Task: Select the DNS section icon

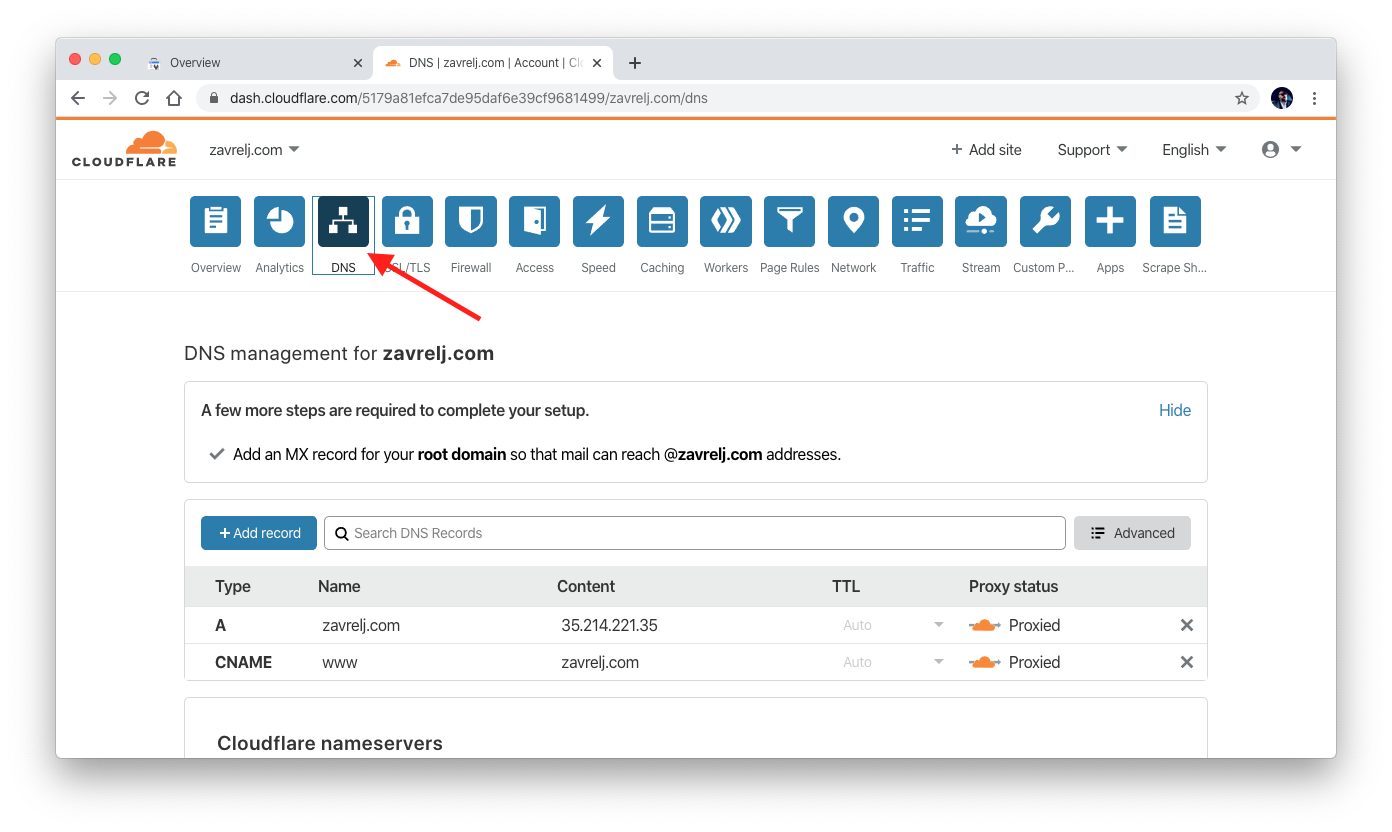Action: click(343, 221)
